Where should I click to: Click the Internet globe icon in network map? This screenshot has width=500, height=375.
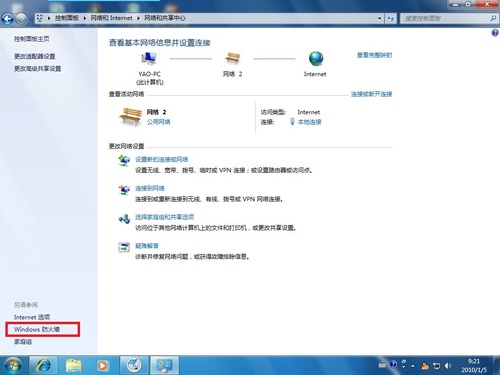click(316, 59)
